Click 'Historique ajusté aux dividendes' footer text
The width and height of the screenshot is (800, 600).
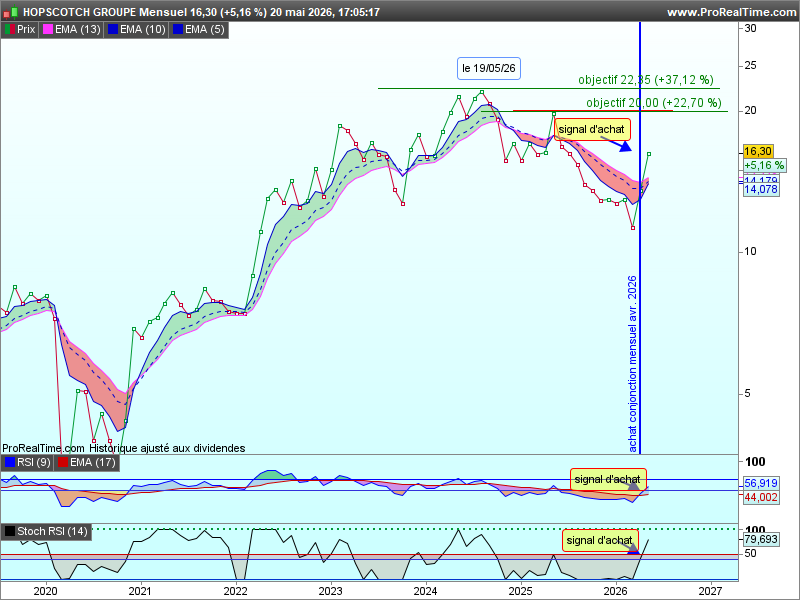[167, 448]
